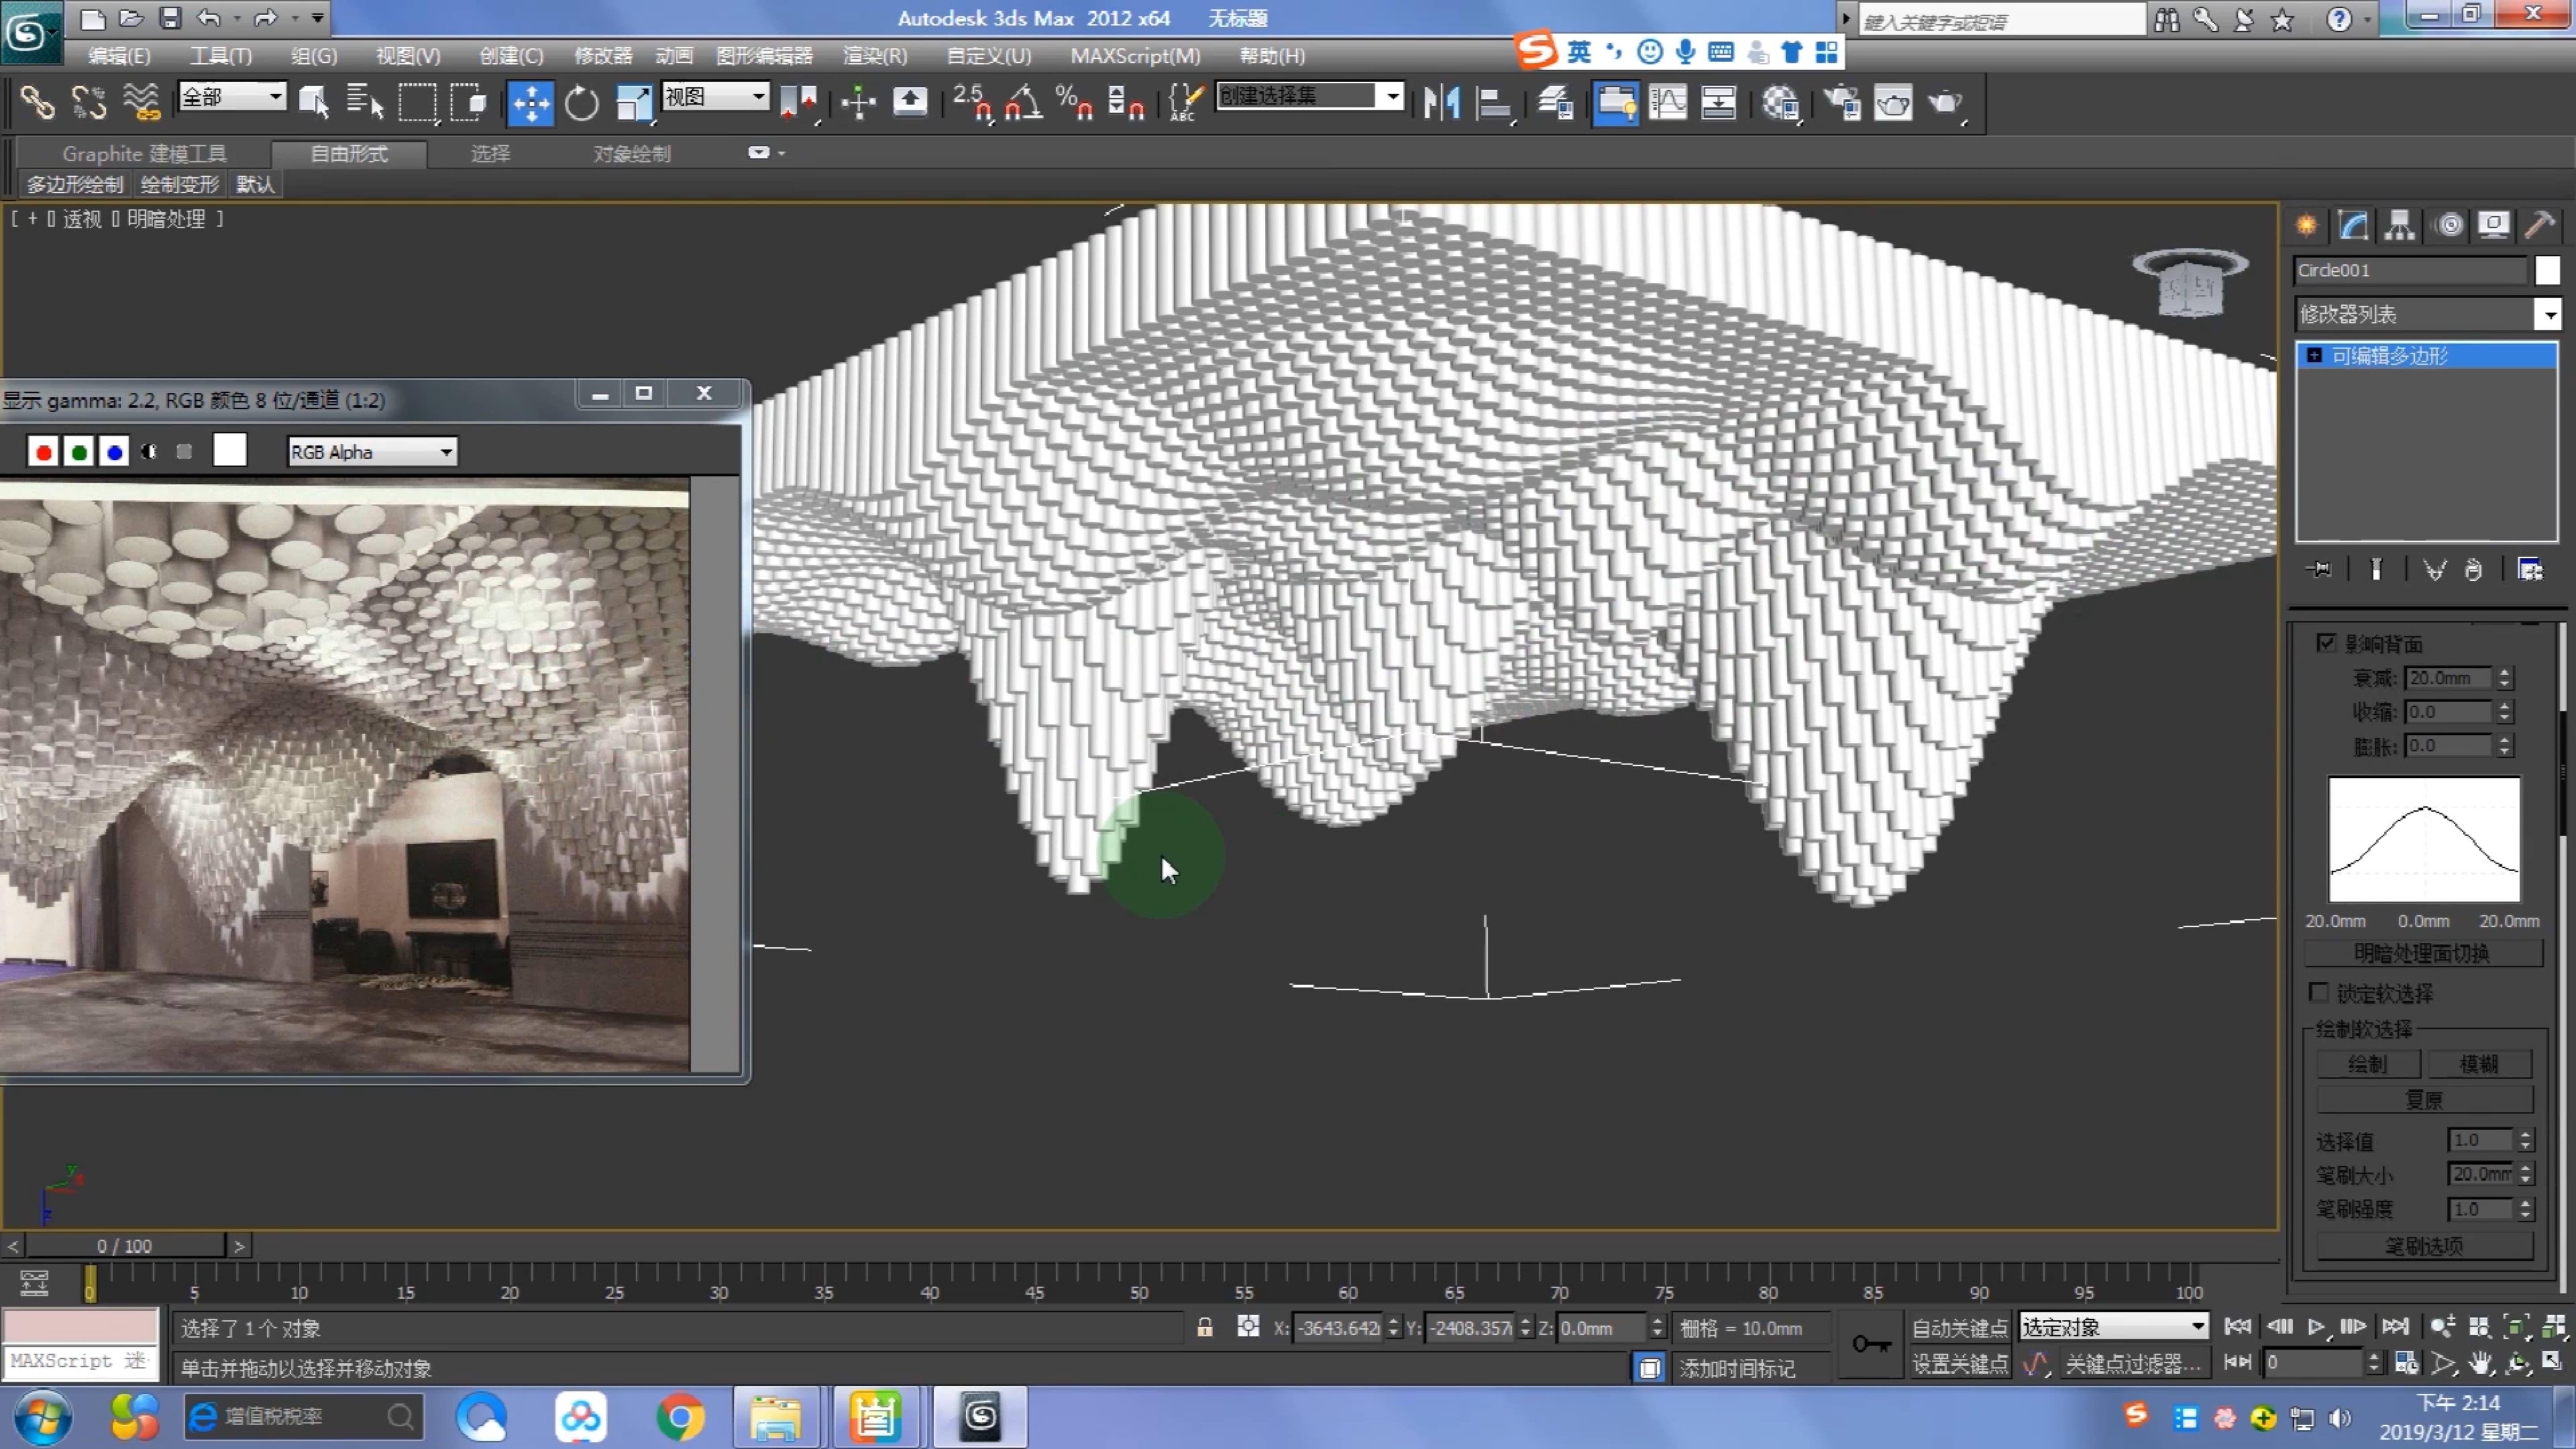
Task: Click the Unlink Selection icon
Action: [x=89, y=102]
